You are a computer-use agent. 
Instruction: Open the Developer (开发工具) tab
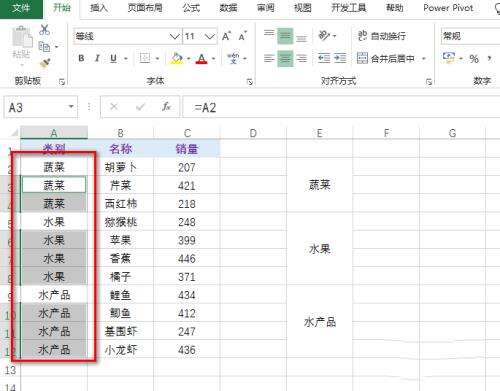tap(349, 8)
